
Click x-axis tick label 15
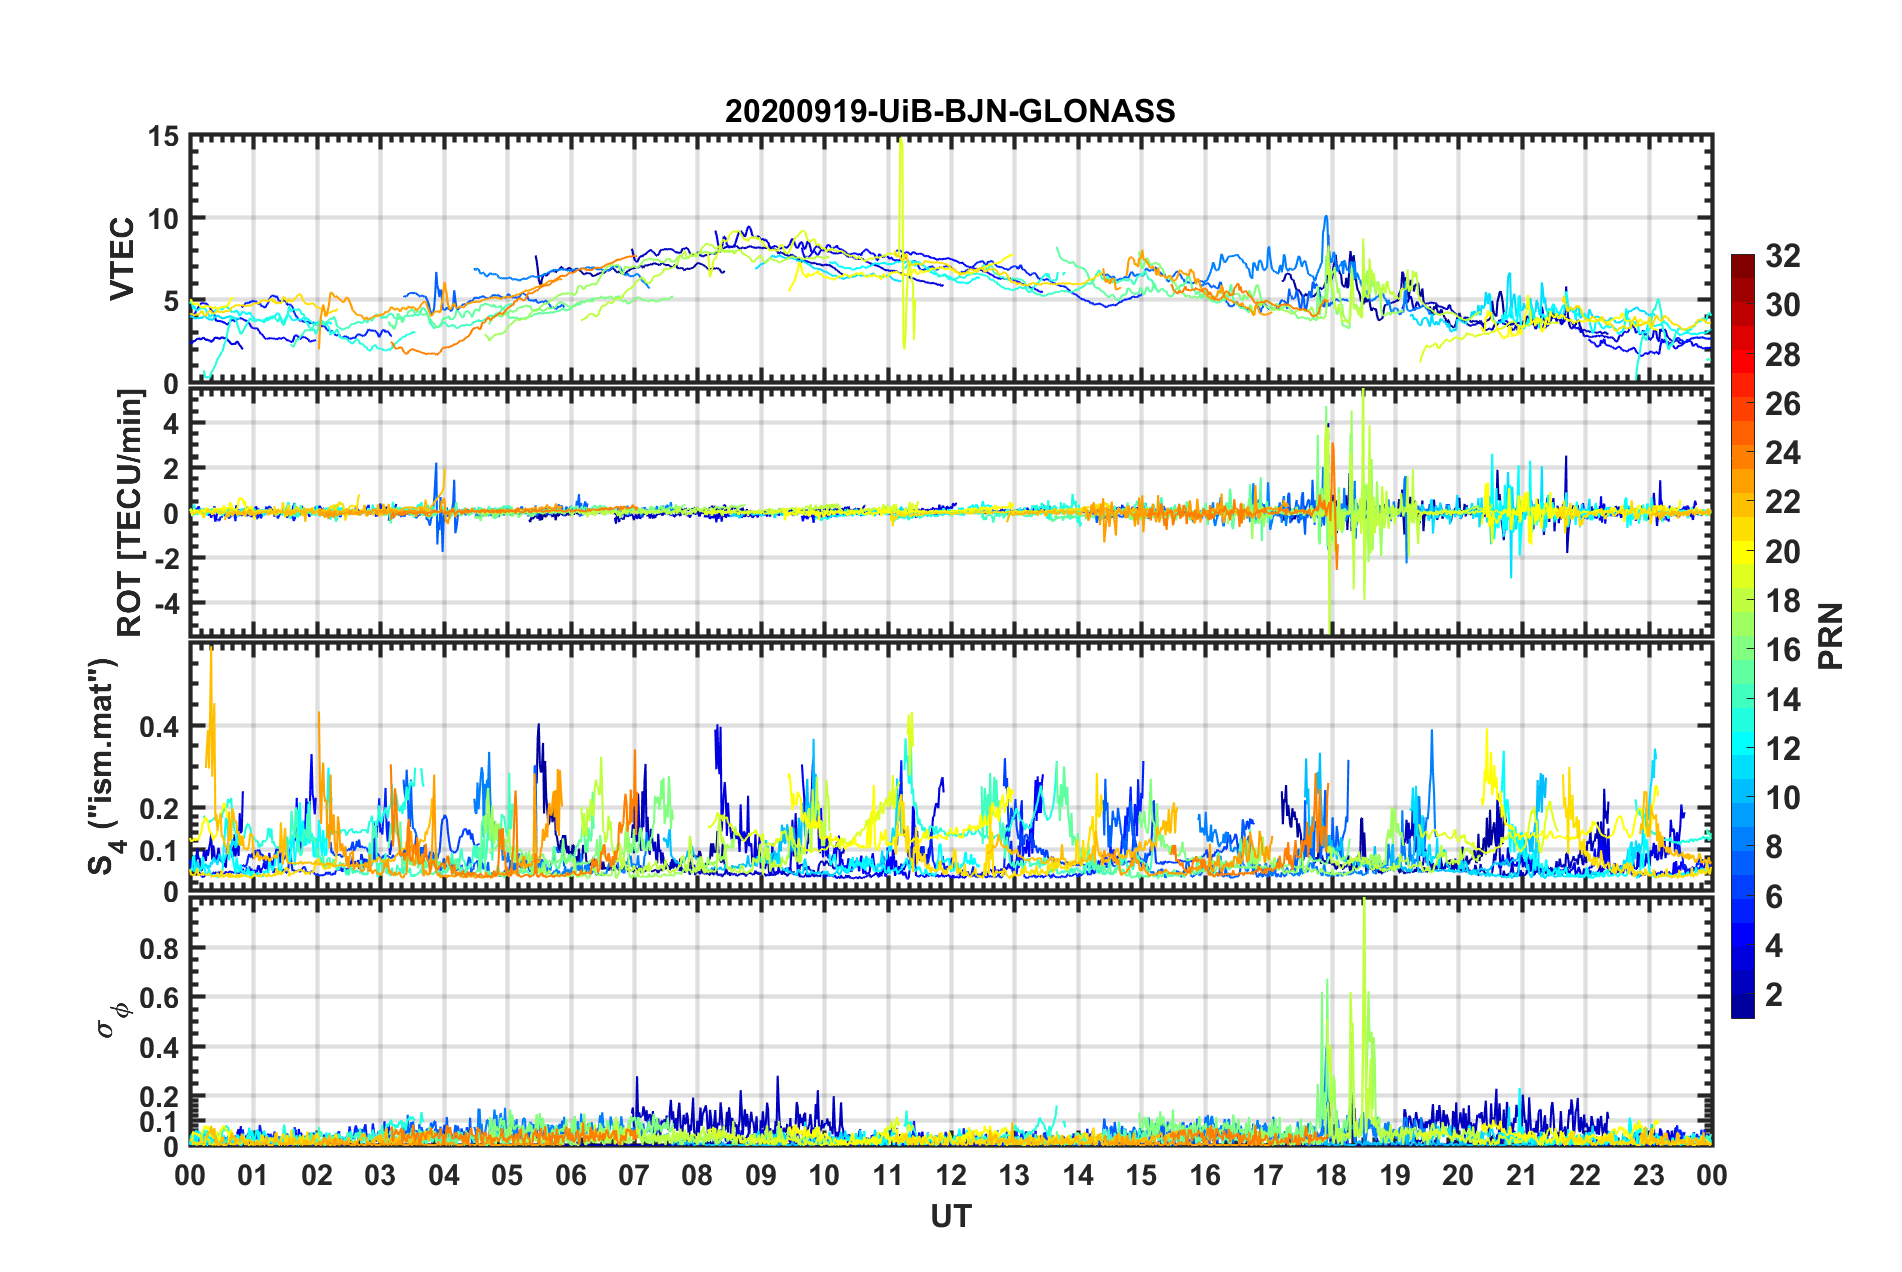[1141, 1175]
